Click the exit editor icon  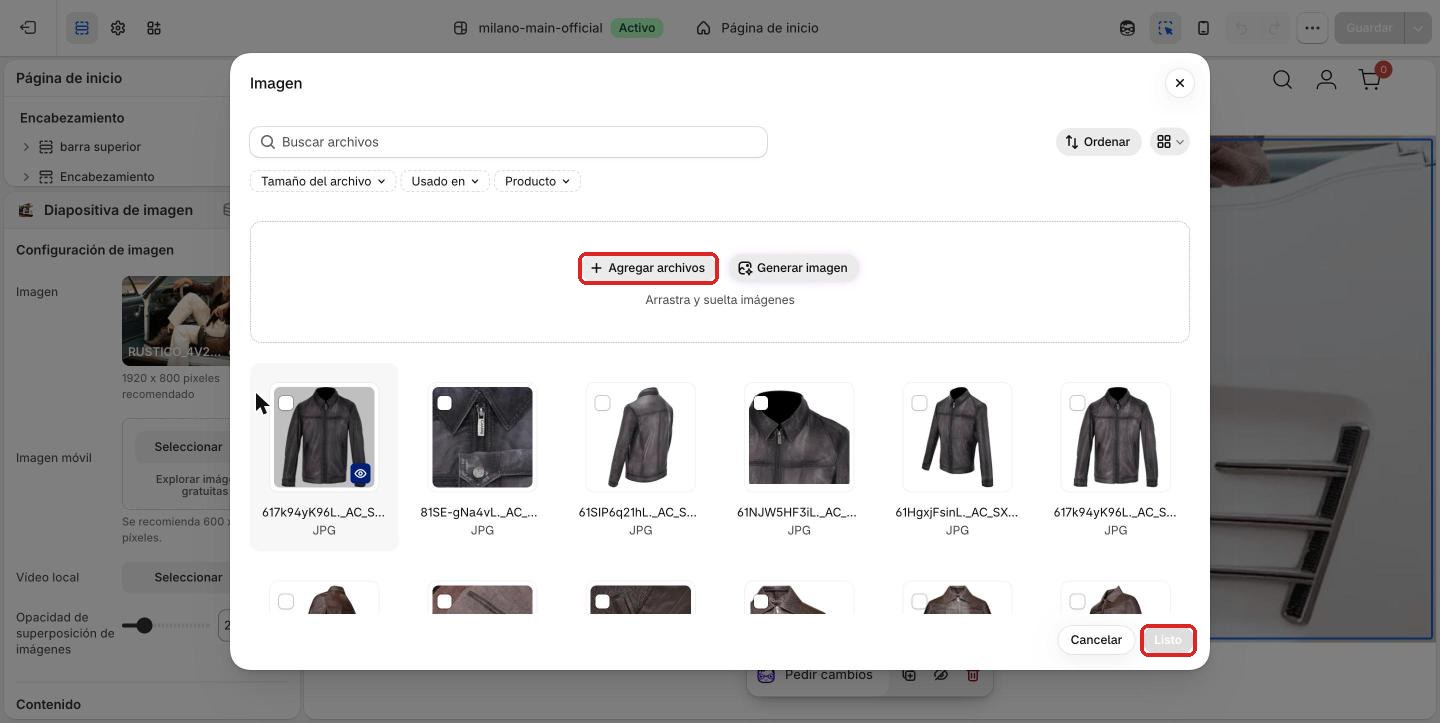click(x=28, y=28)
